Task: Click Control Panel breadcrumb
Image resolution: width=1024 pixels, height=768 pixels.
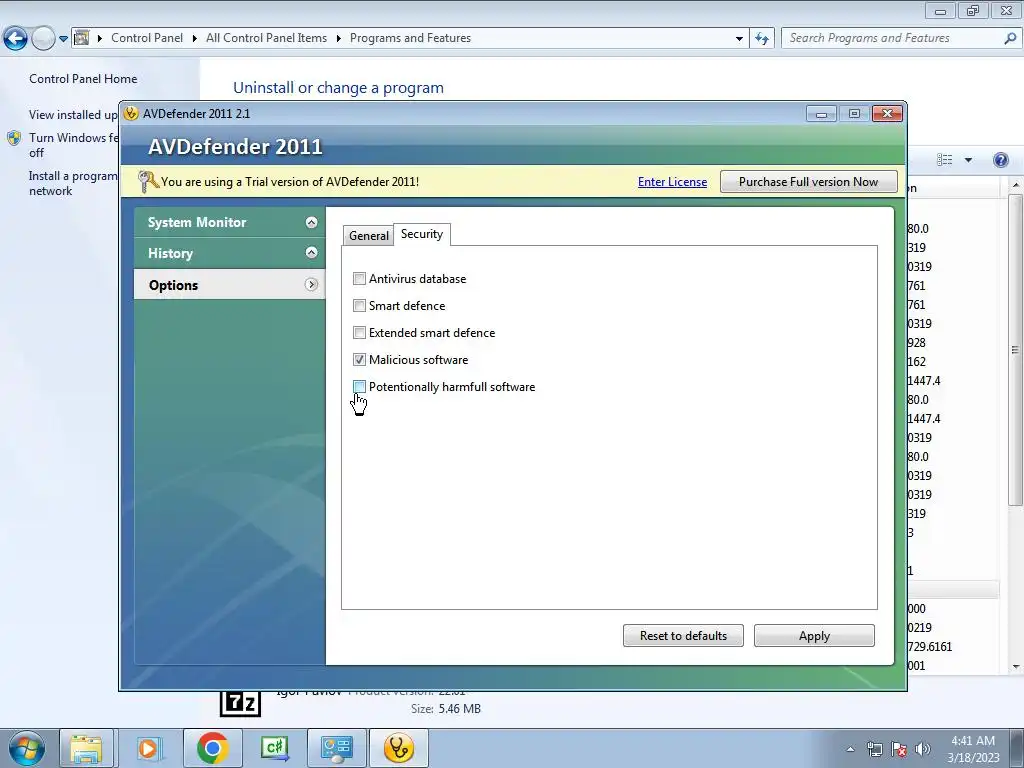Action: point(147,38)
